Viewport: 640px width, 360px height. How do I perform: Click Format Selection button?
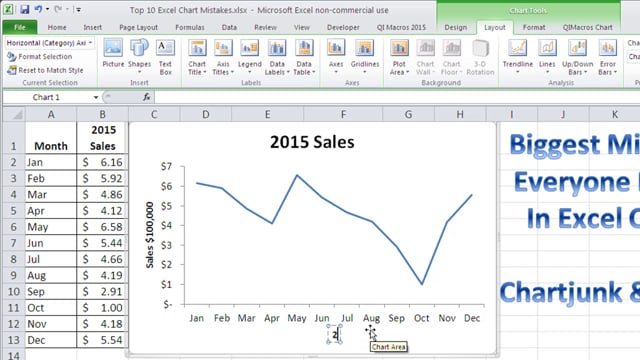tap(40, 57)
